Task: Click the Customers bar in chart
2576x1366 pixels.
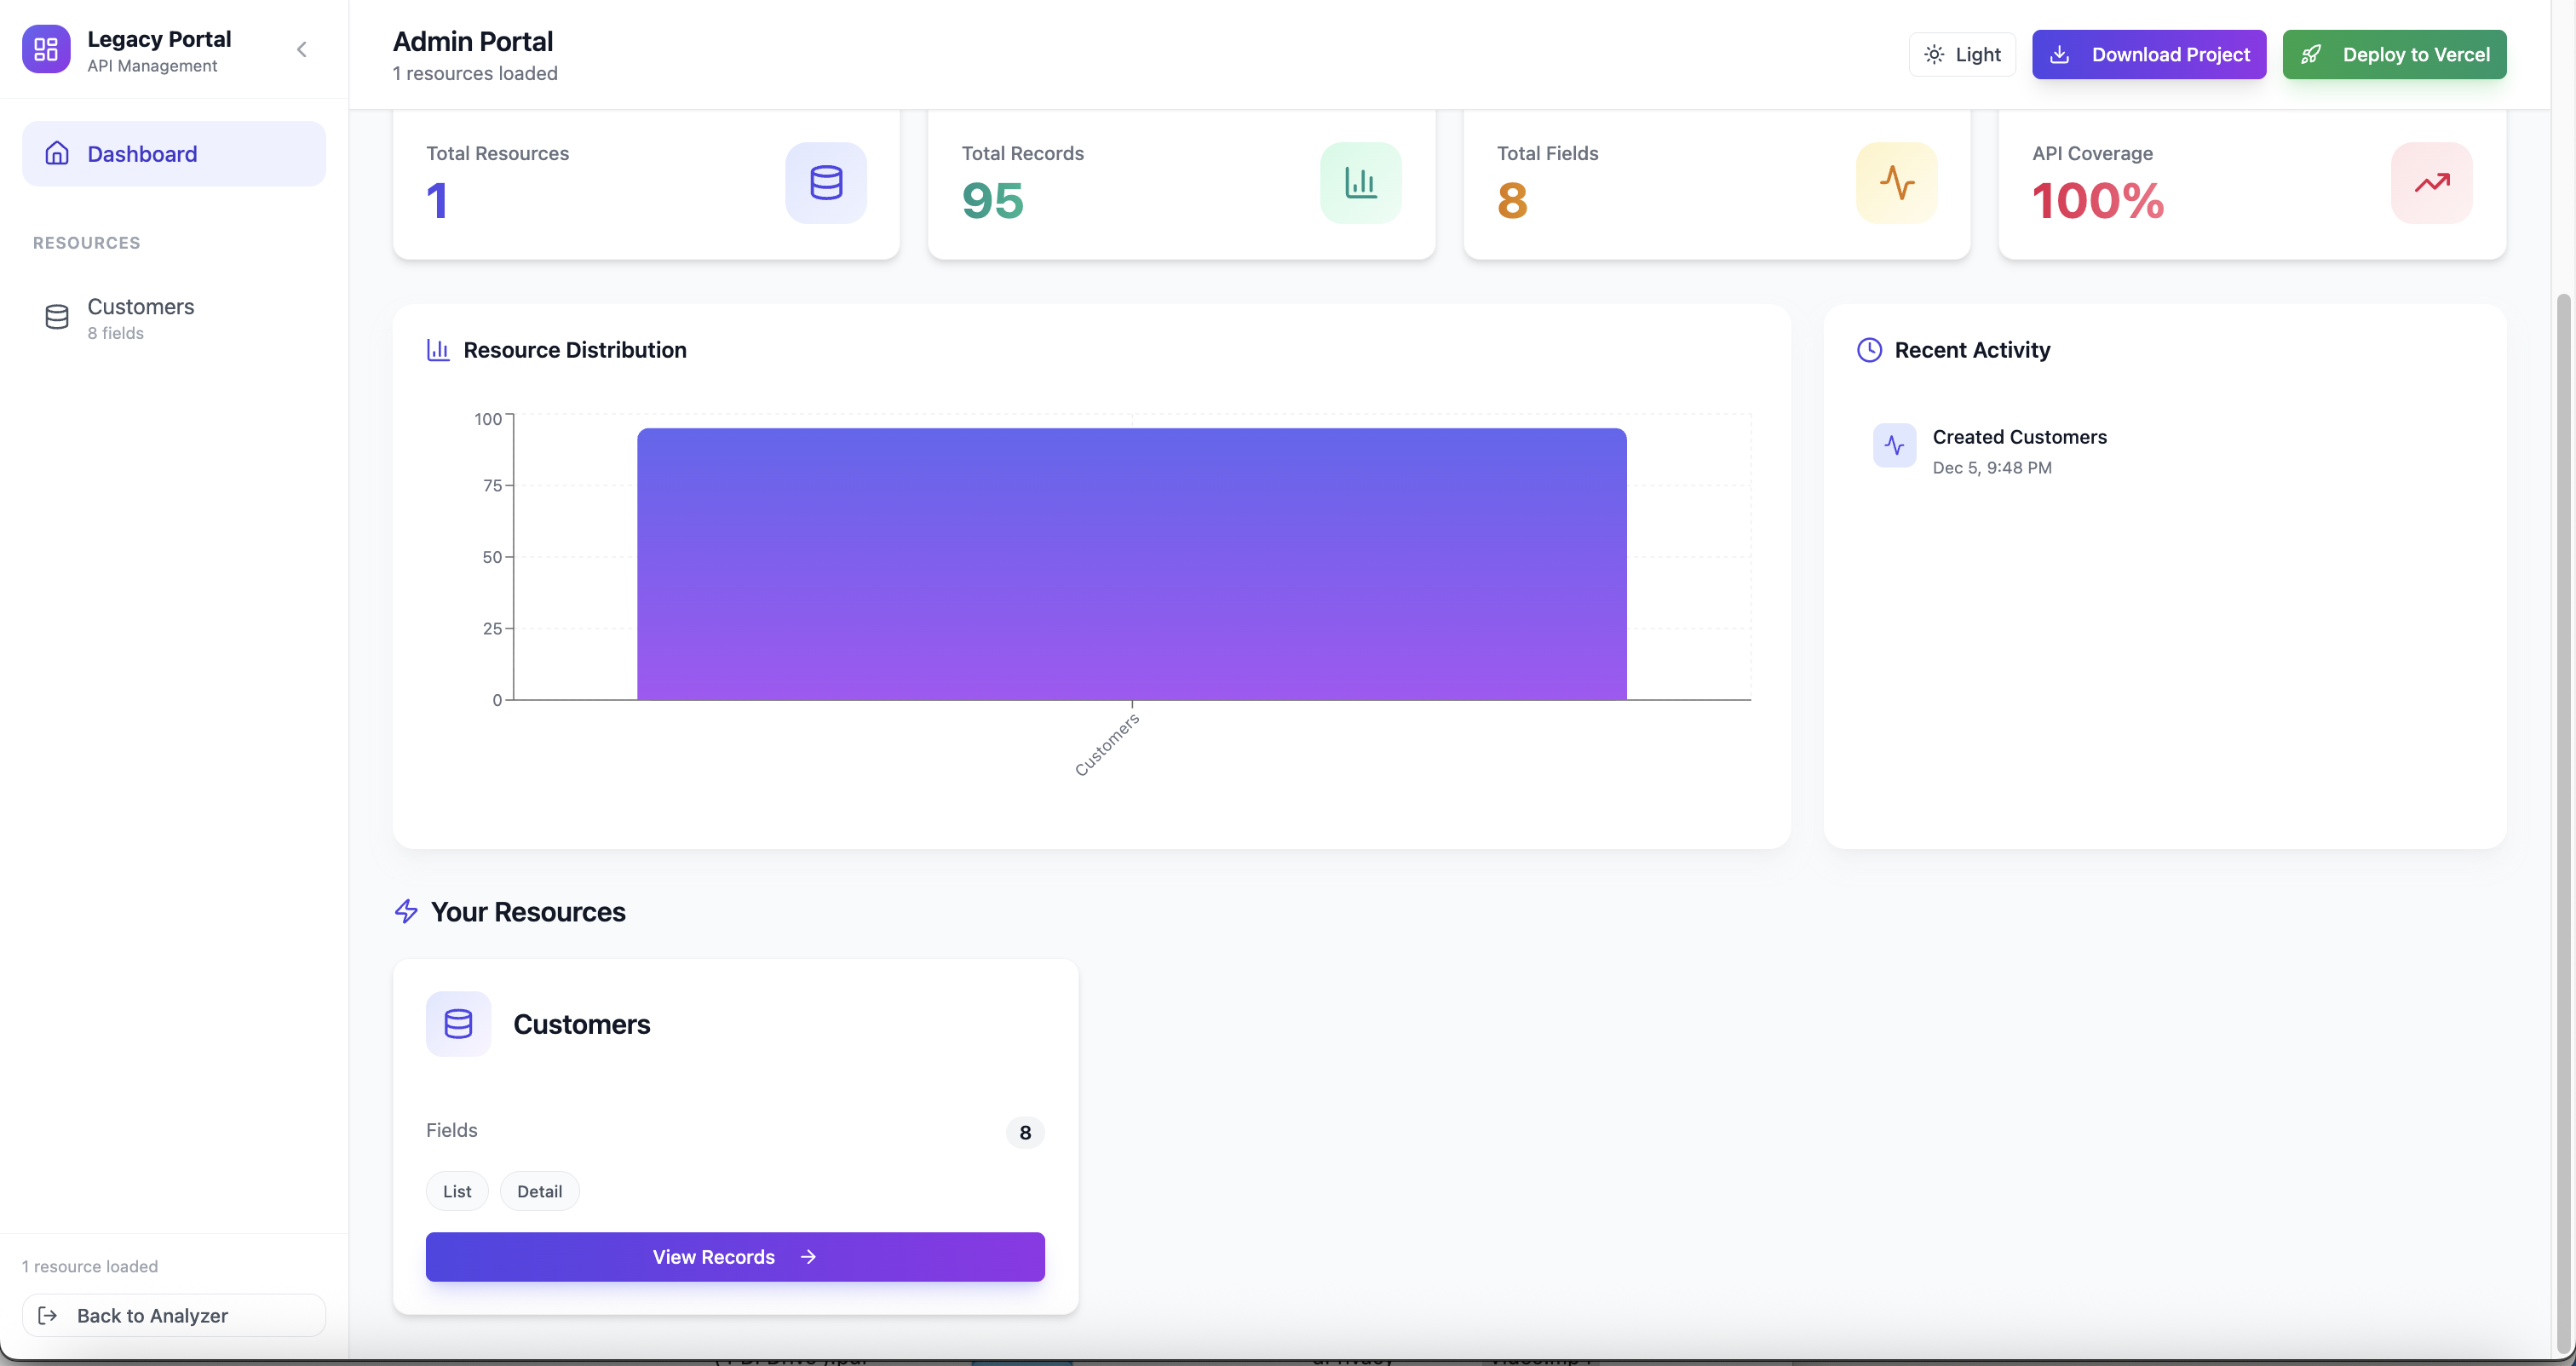Action: tap(1131, 564)
